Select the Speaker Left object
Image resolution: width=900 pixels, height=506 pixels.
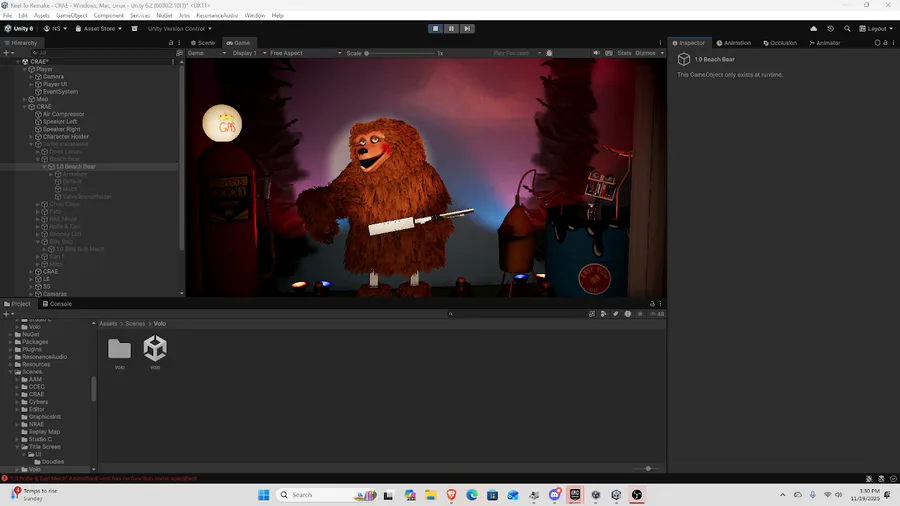[60, 122]
